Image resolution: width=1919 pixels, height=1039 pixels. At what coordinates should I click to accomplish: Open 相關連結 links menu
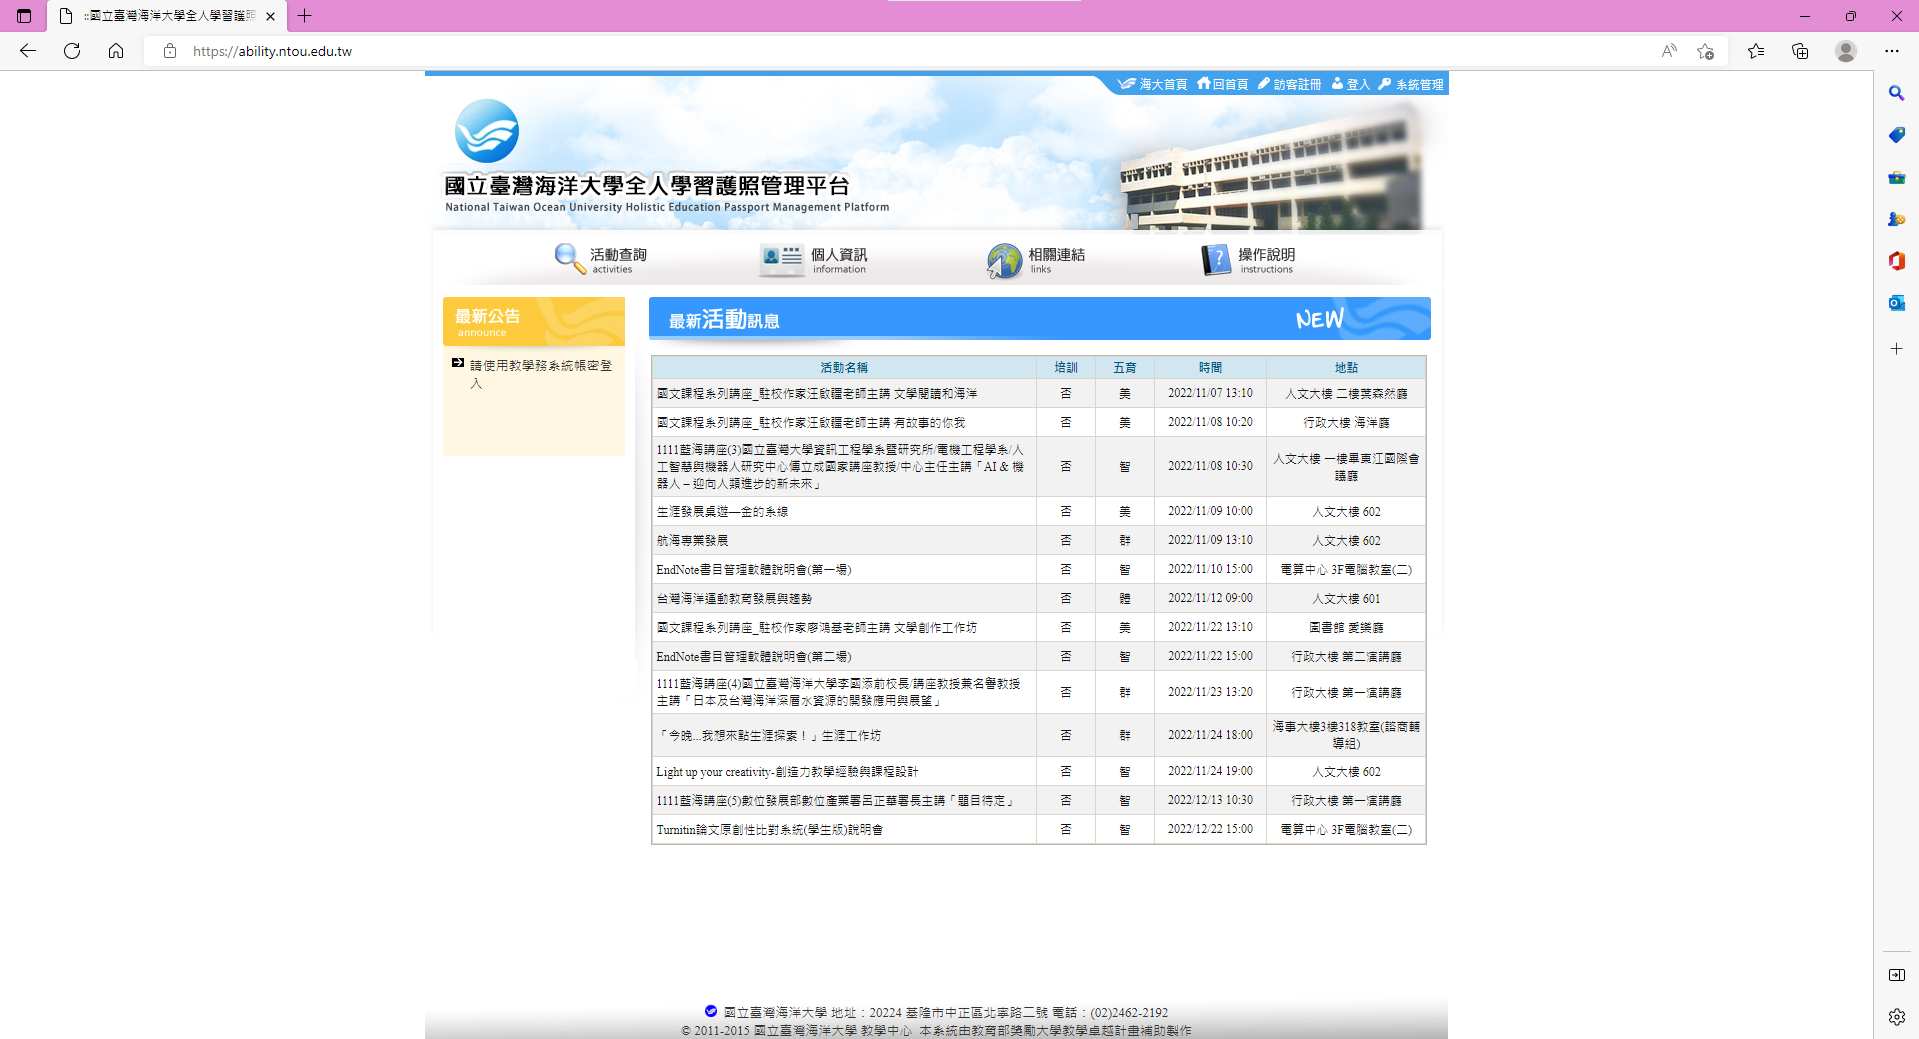(x=1036, y=260)
